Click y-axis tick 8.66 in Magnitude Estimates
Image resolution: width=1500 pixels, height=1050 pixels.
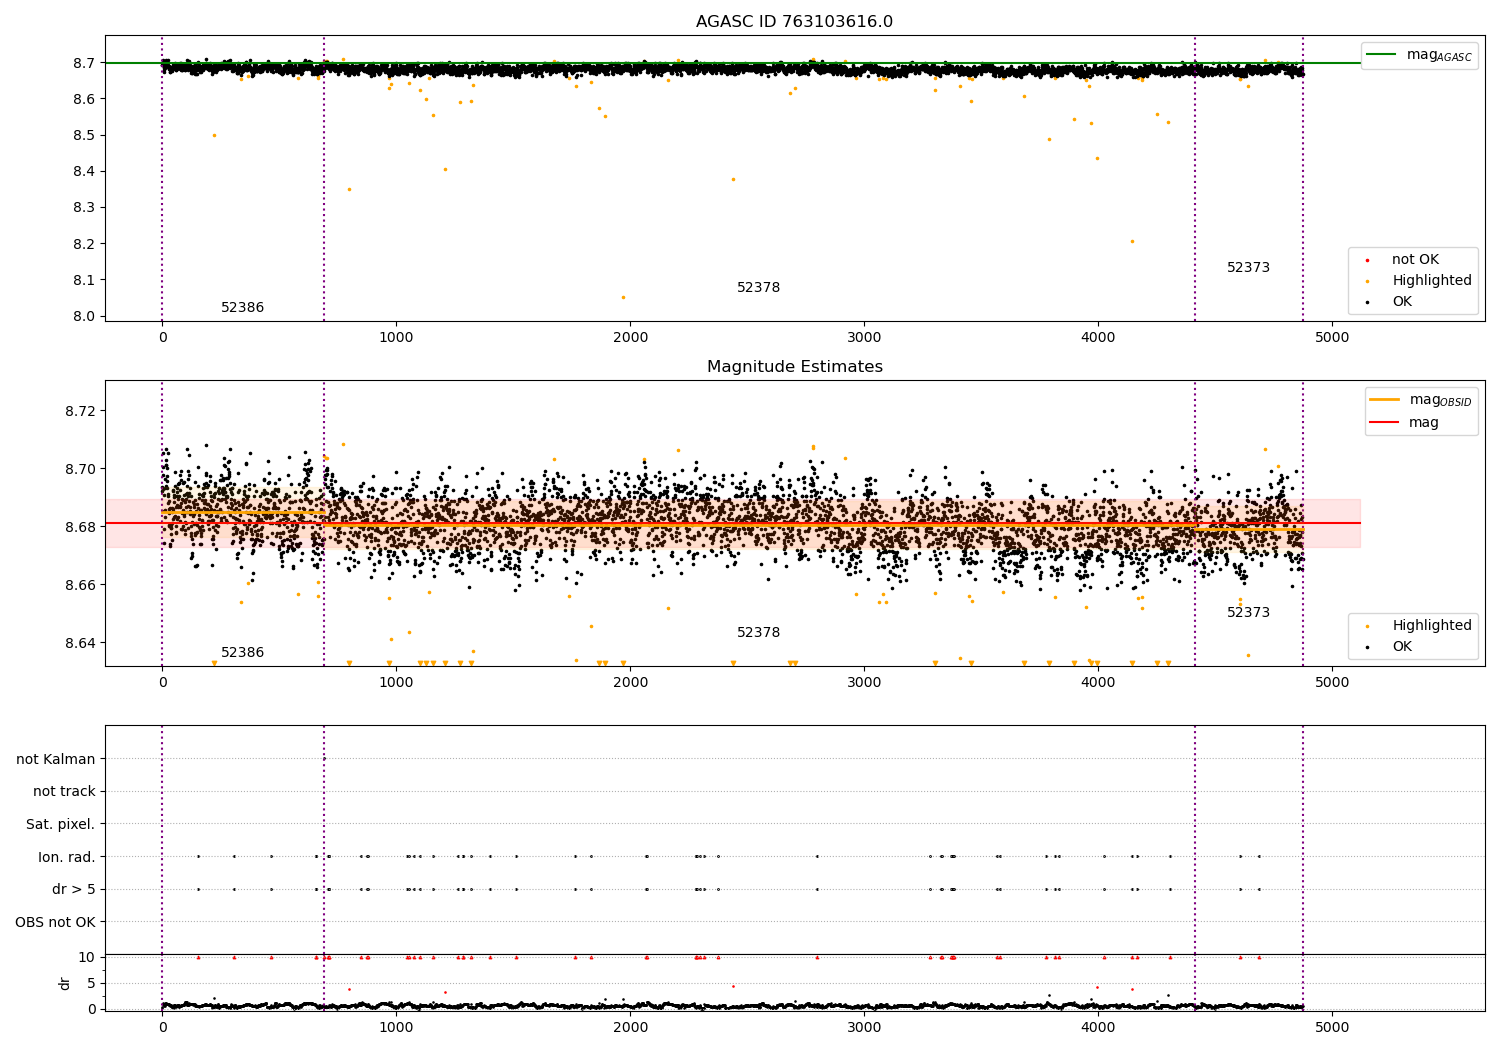pos(81,585)
